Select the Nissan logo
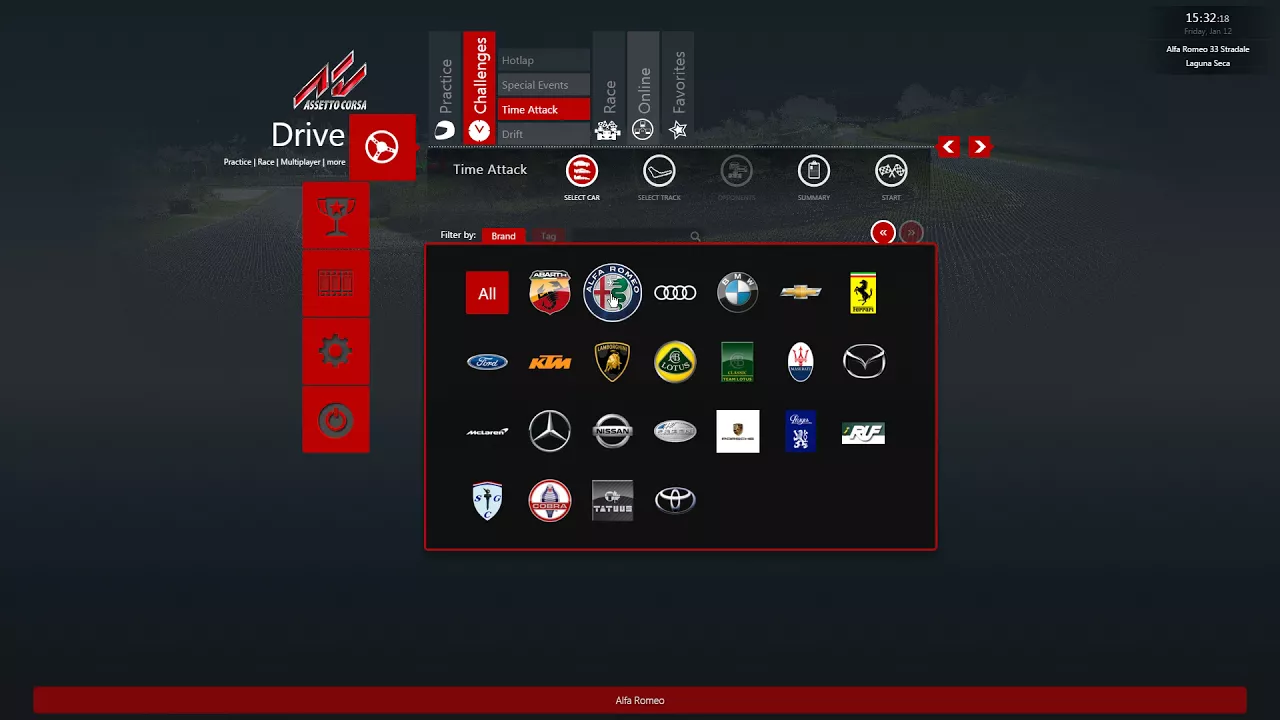 (x=612, y=431)
